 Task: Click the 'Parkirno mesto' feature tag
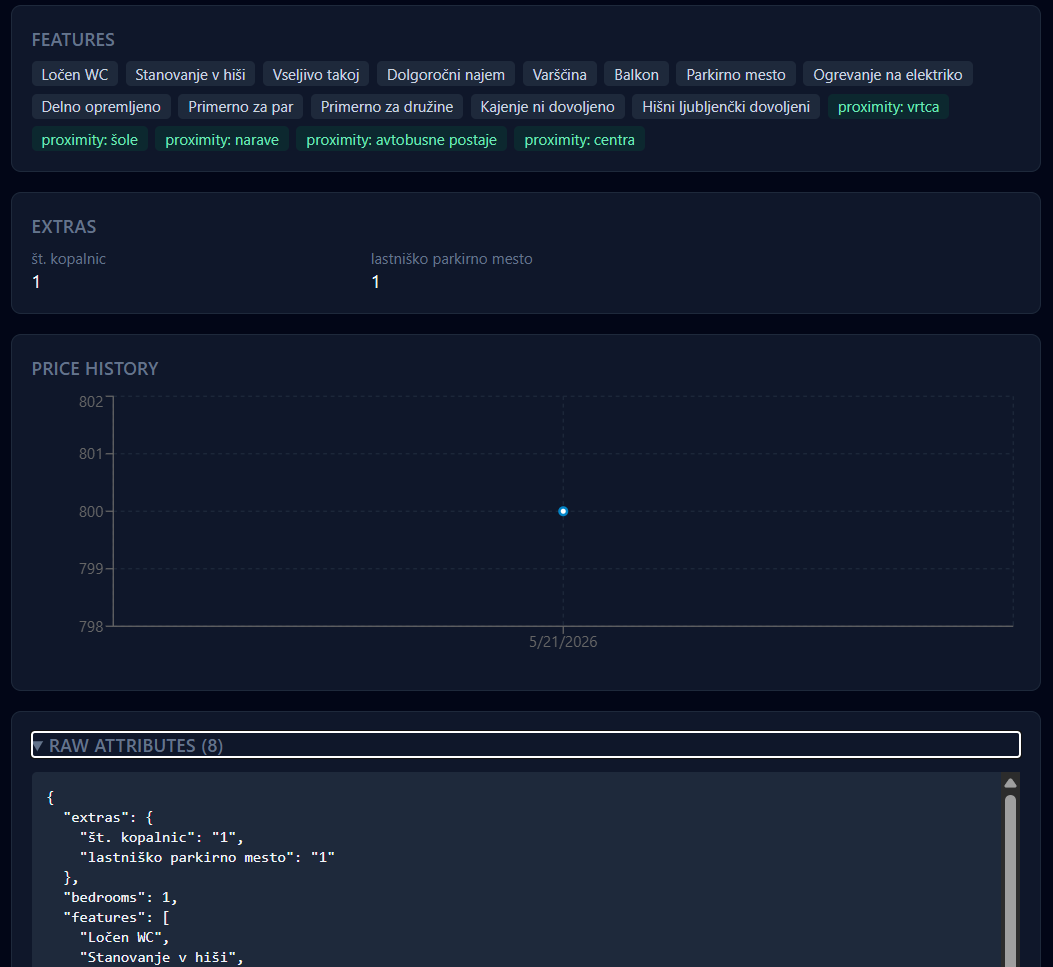pos(735,74)
